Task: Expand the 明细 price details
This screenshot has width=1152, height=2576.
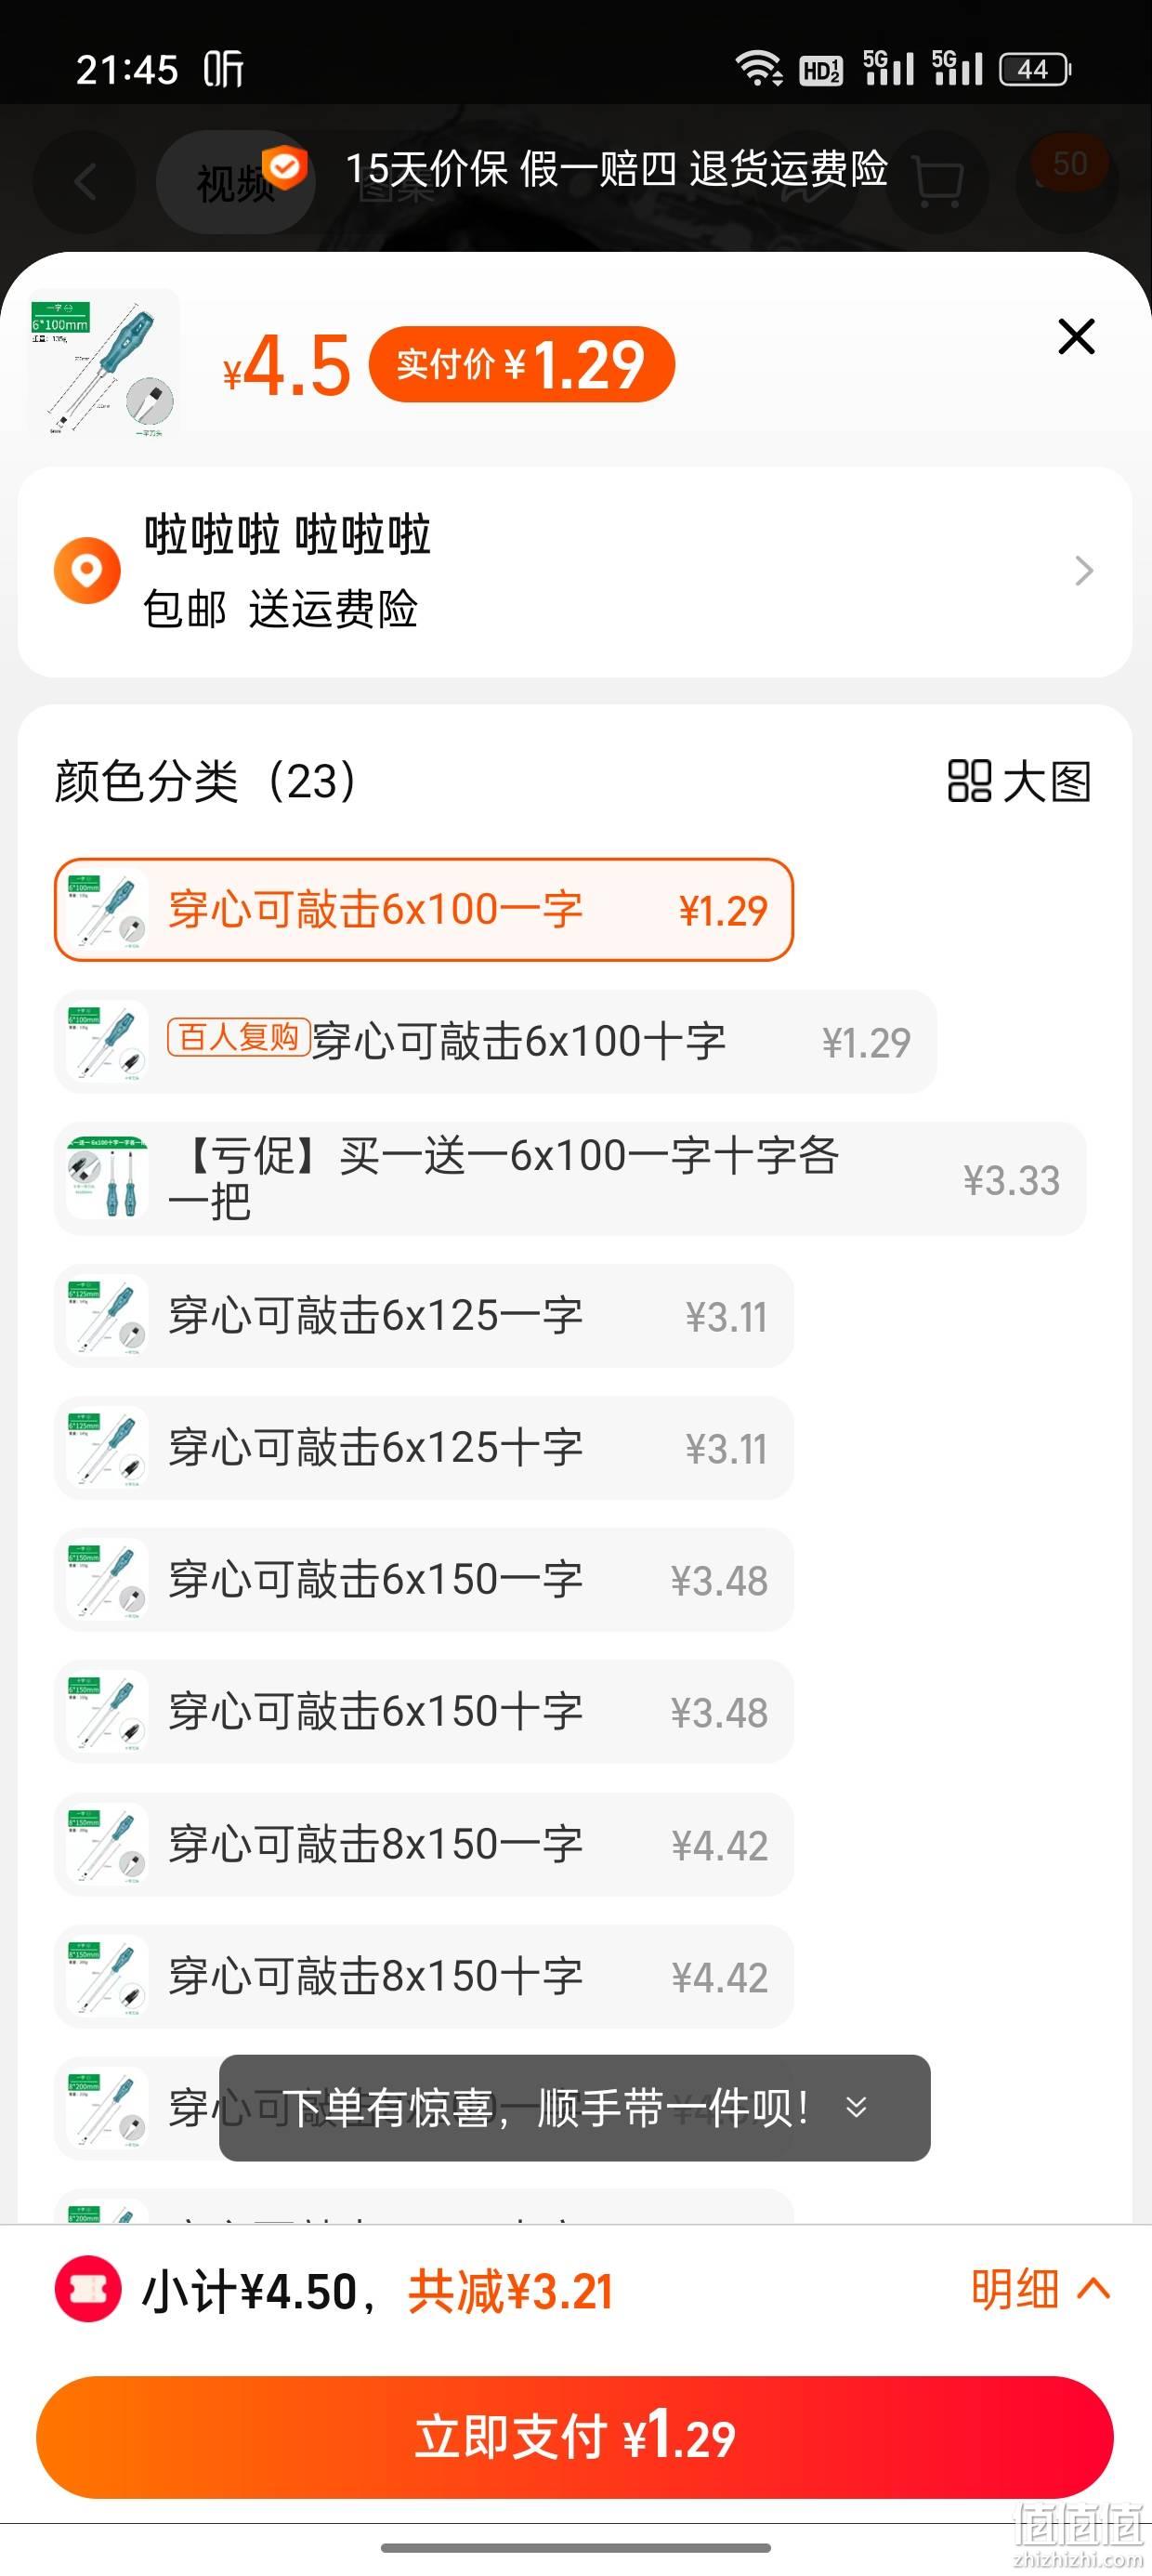Action: click(1041, 2289)
